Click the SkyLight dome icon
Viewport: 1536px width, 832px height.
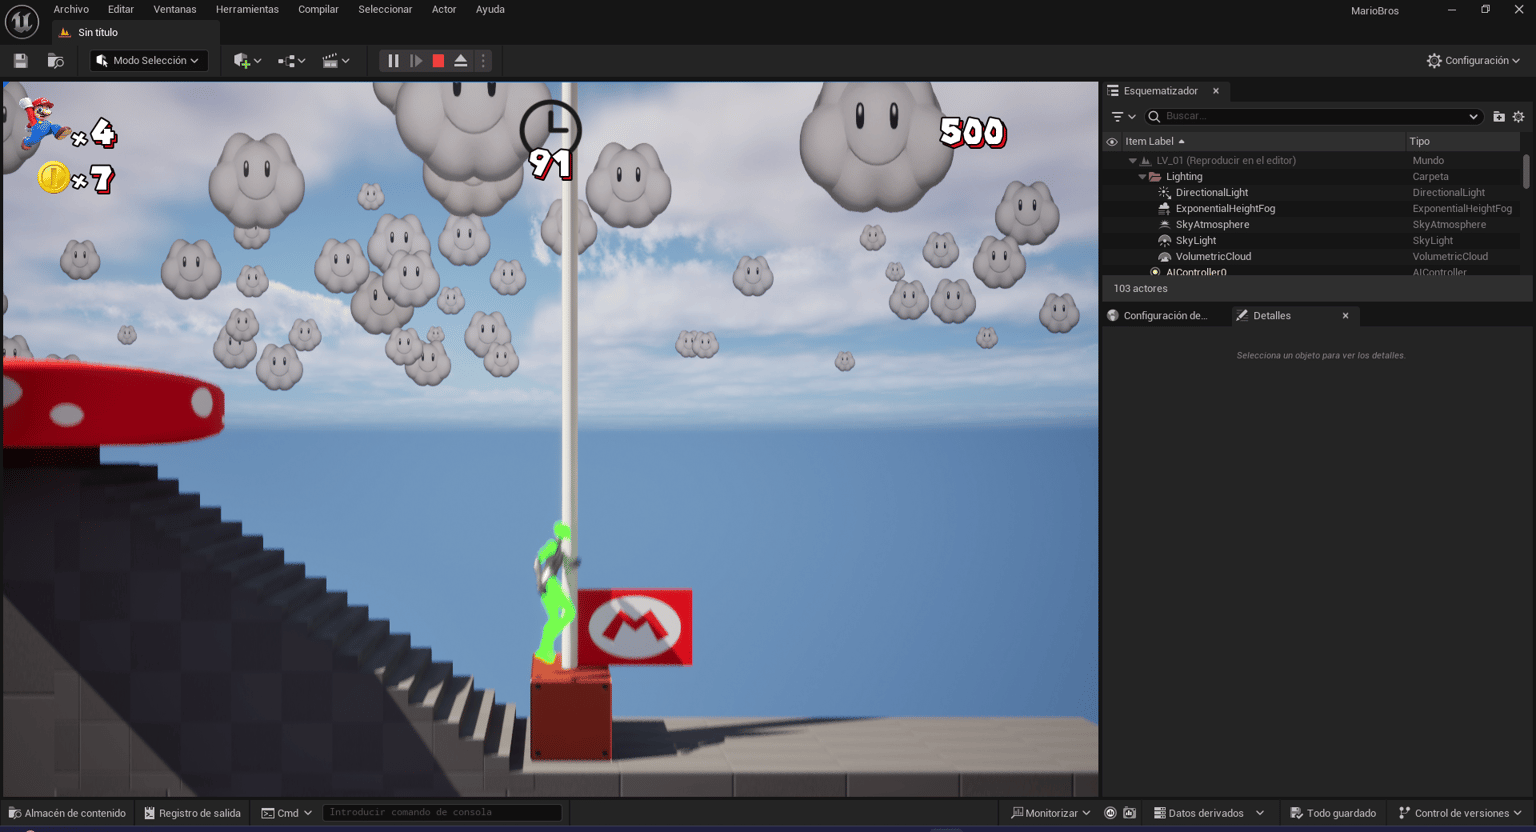click(x=1164, y=241)
